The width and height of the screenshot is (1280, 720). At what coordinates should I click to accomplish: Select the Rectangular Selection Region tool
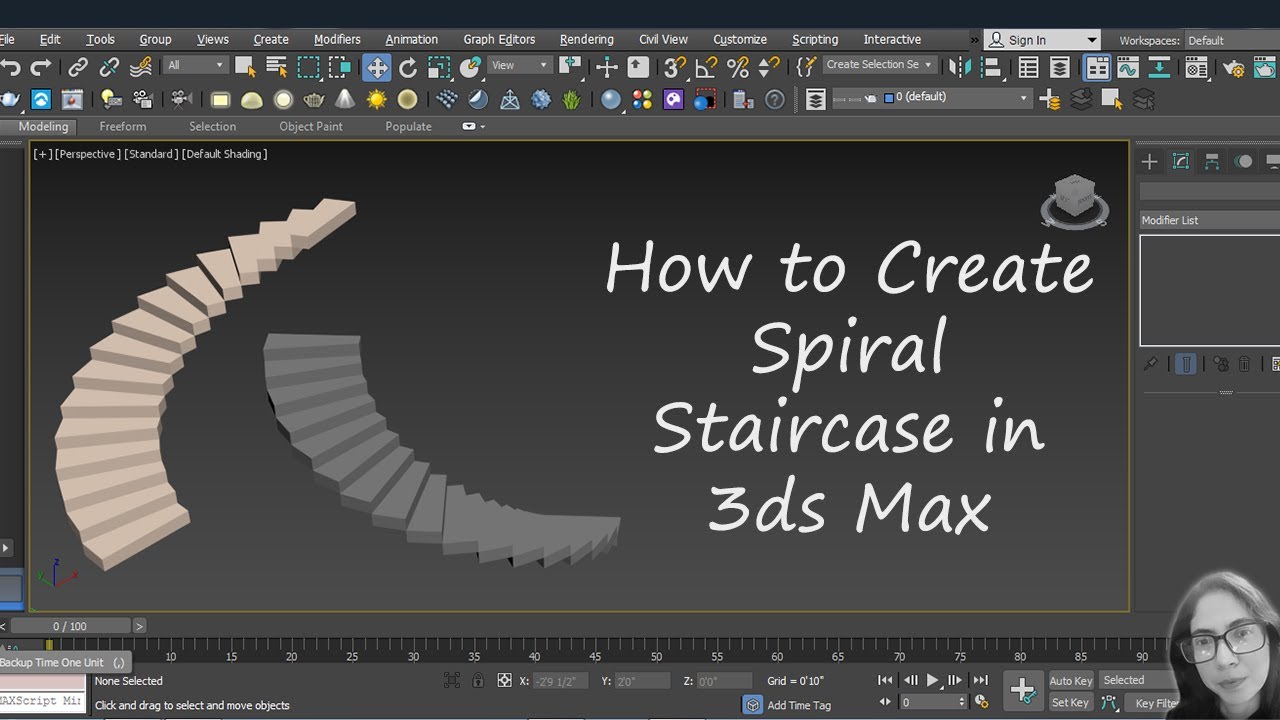[x=308, y=68]
